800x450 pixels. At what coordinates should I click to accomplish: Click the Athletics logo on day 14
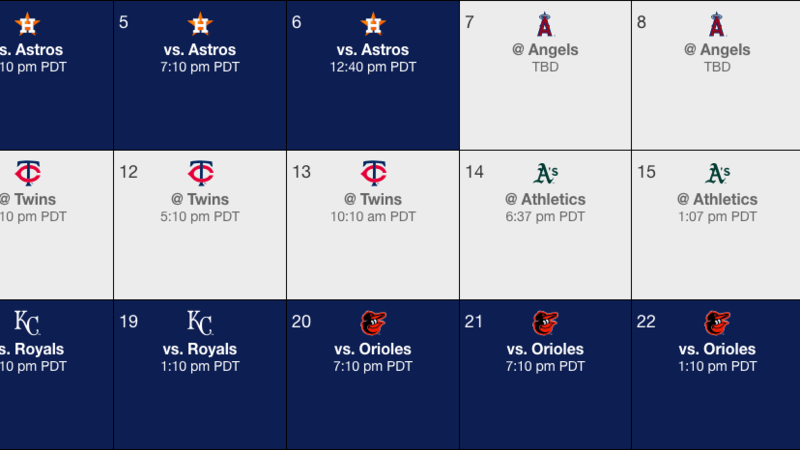tap(545, 173)
